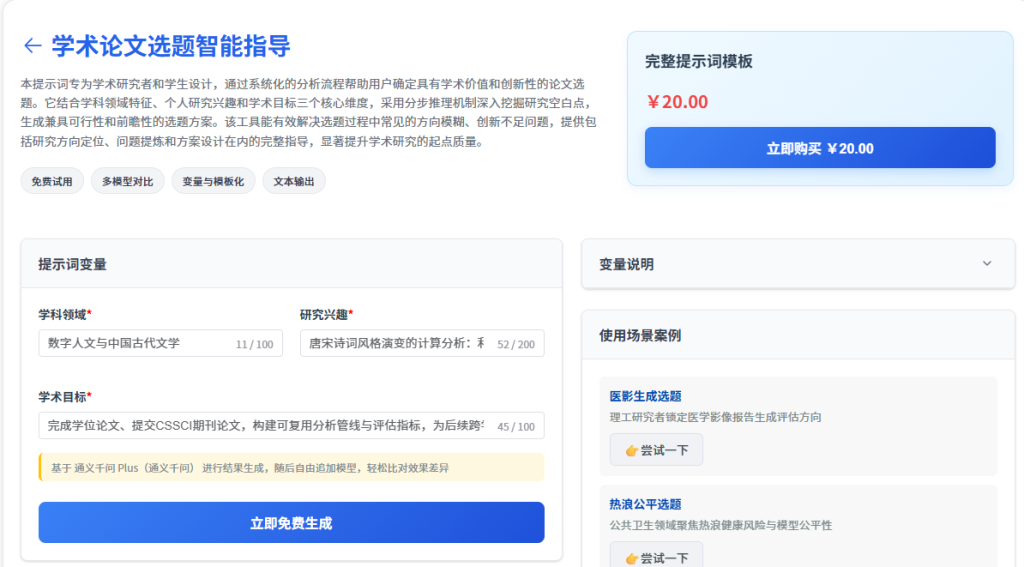Click the 学术论文选题智能指导 page title
Viewport: 1024px width, 567px height.
coord(171,46)
